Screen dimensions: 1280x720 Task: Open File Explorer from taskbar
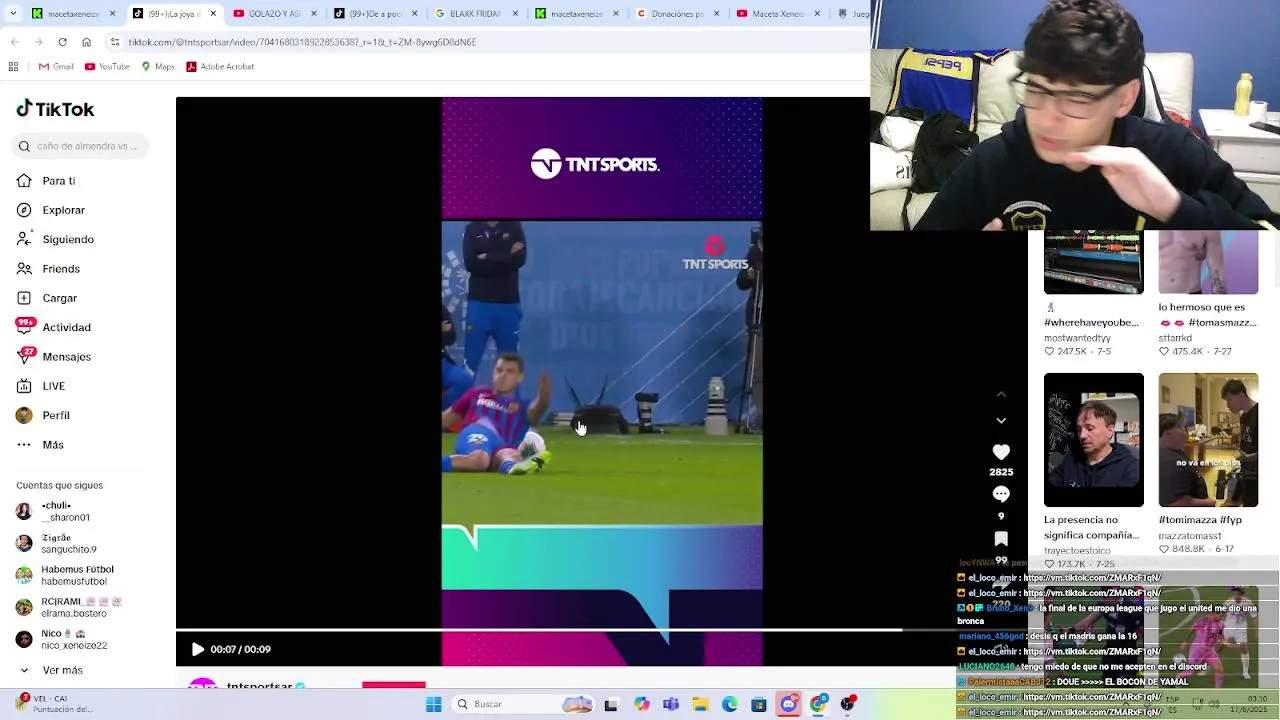click(700, 704)
